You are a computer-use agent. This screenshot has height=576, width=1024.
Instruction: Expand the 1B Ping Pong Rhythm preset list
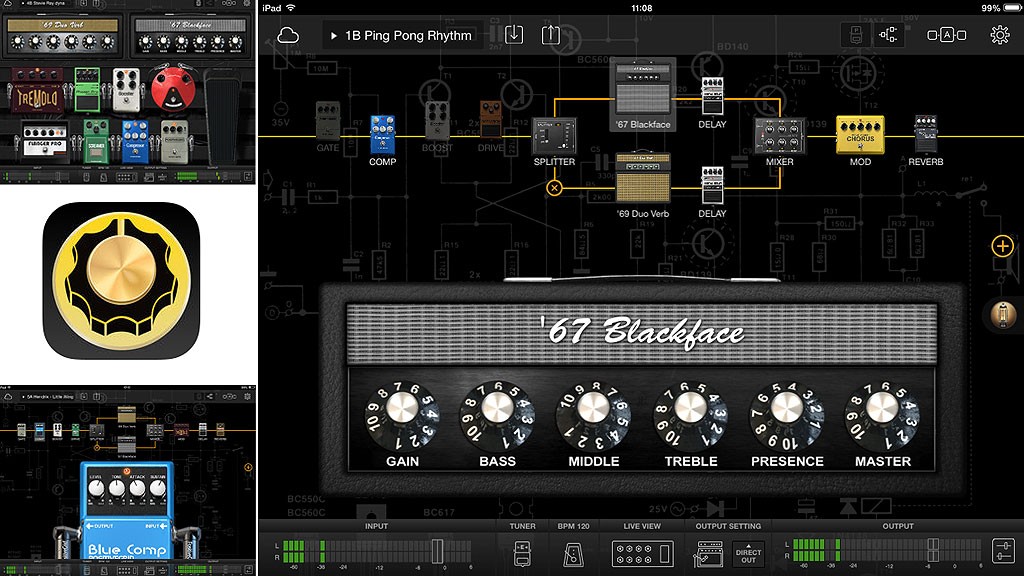pos(400,35)
